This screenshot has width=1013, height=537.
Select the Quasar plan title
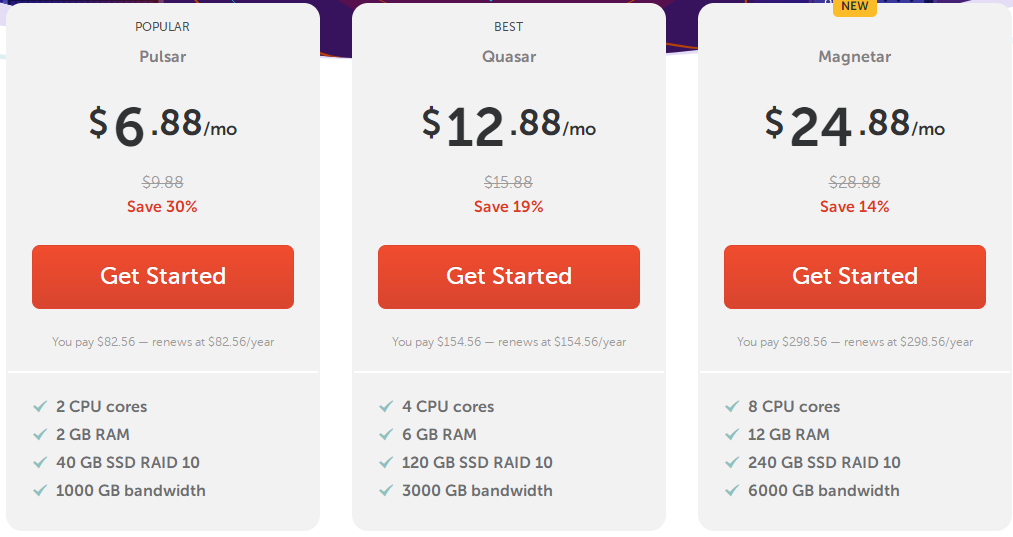click(x=509, y=57)
